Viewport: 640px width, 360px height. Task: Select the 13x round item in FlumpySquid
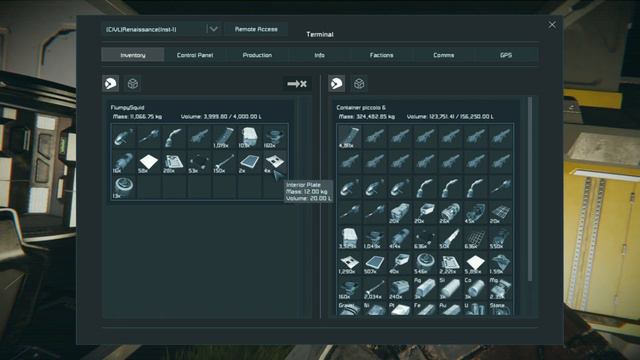pos(124,188)
